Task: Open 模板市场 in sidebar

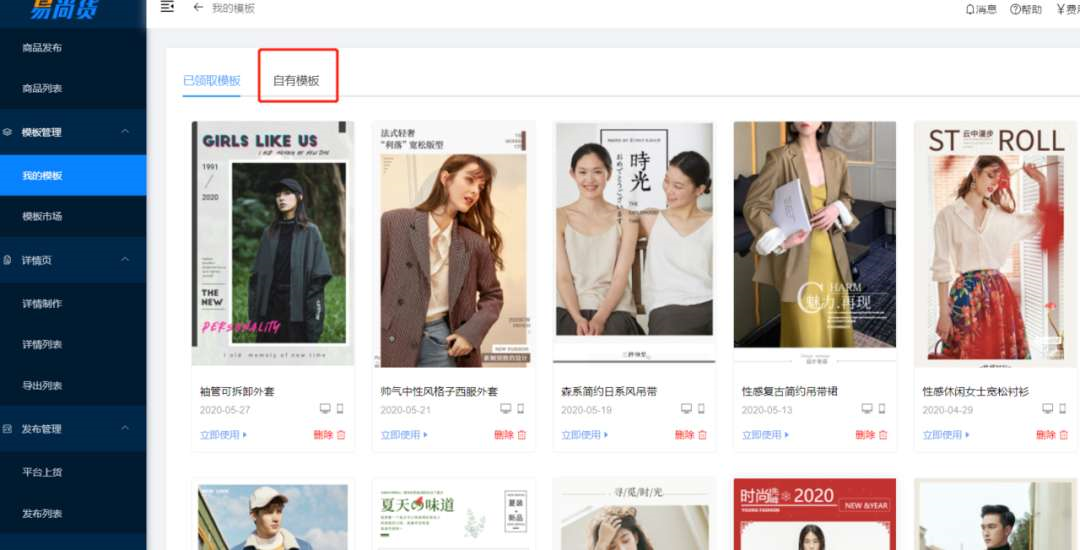Action: point(42,216)
